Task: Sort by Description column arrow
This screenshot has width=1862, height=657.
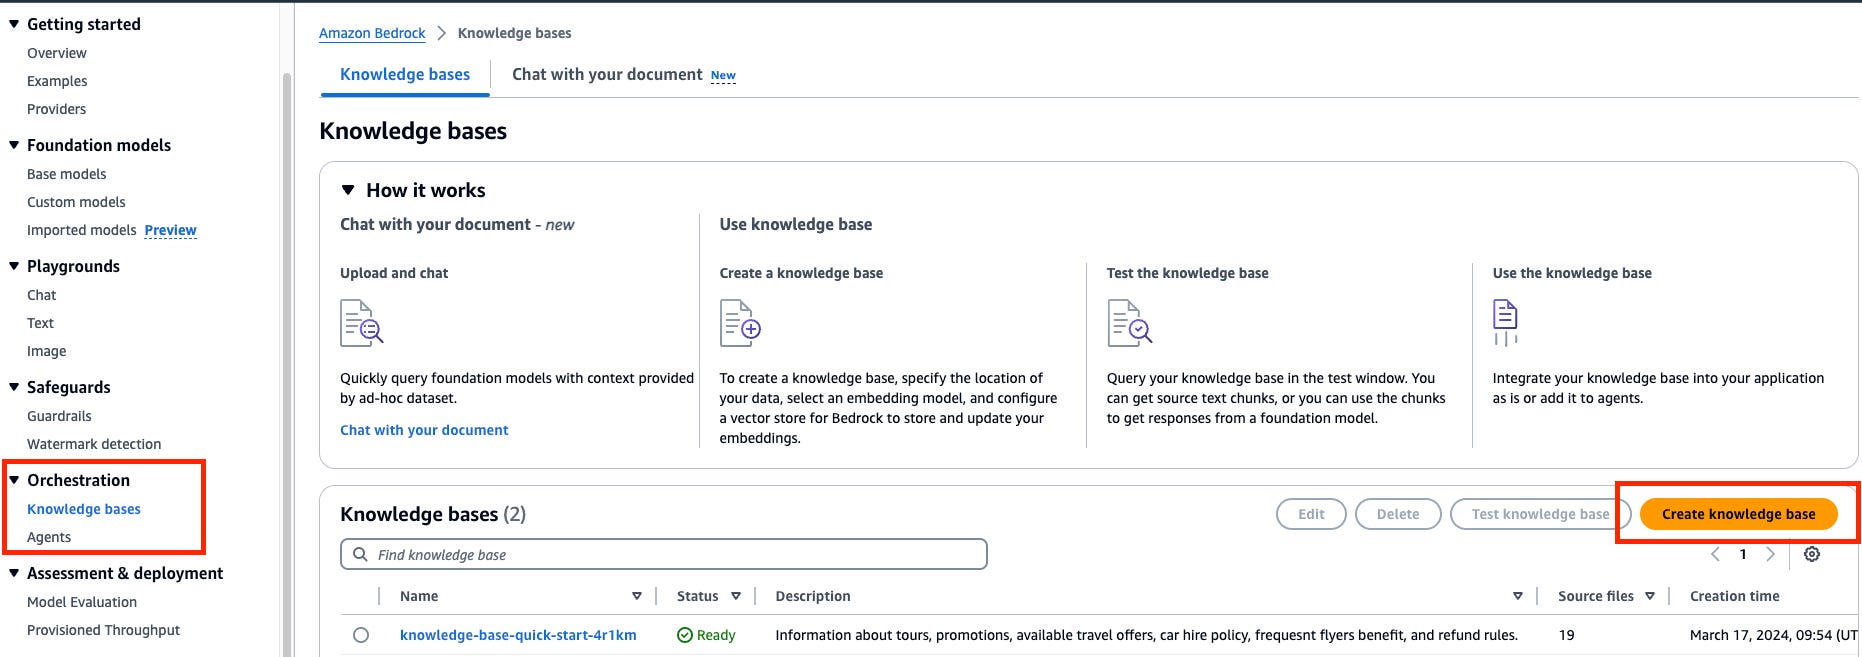Action: pyautogui.click(x=1518, y=596)
